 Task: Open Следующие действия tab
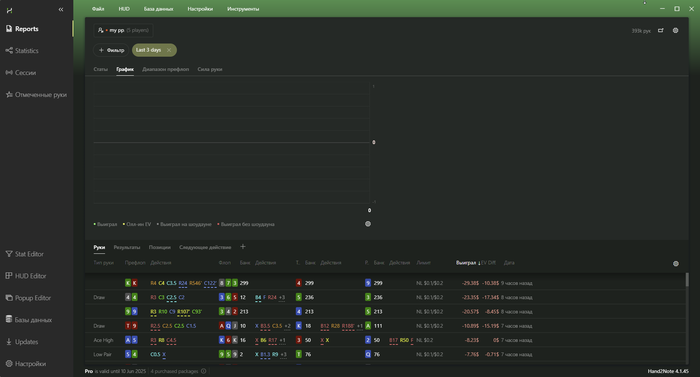[x=205, y=247]
